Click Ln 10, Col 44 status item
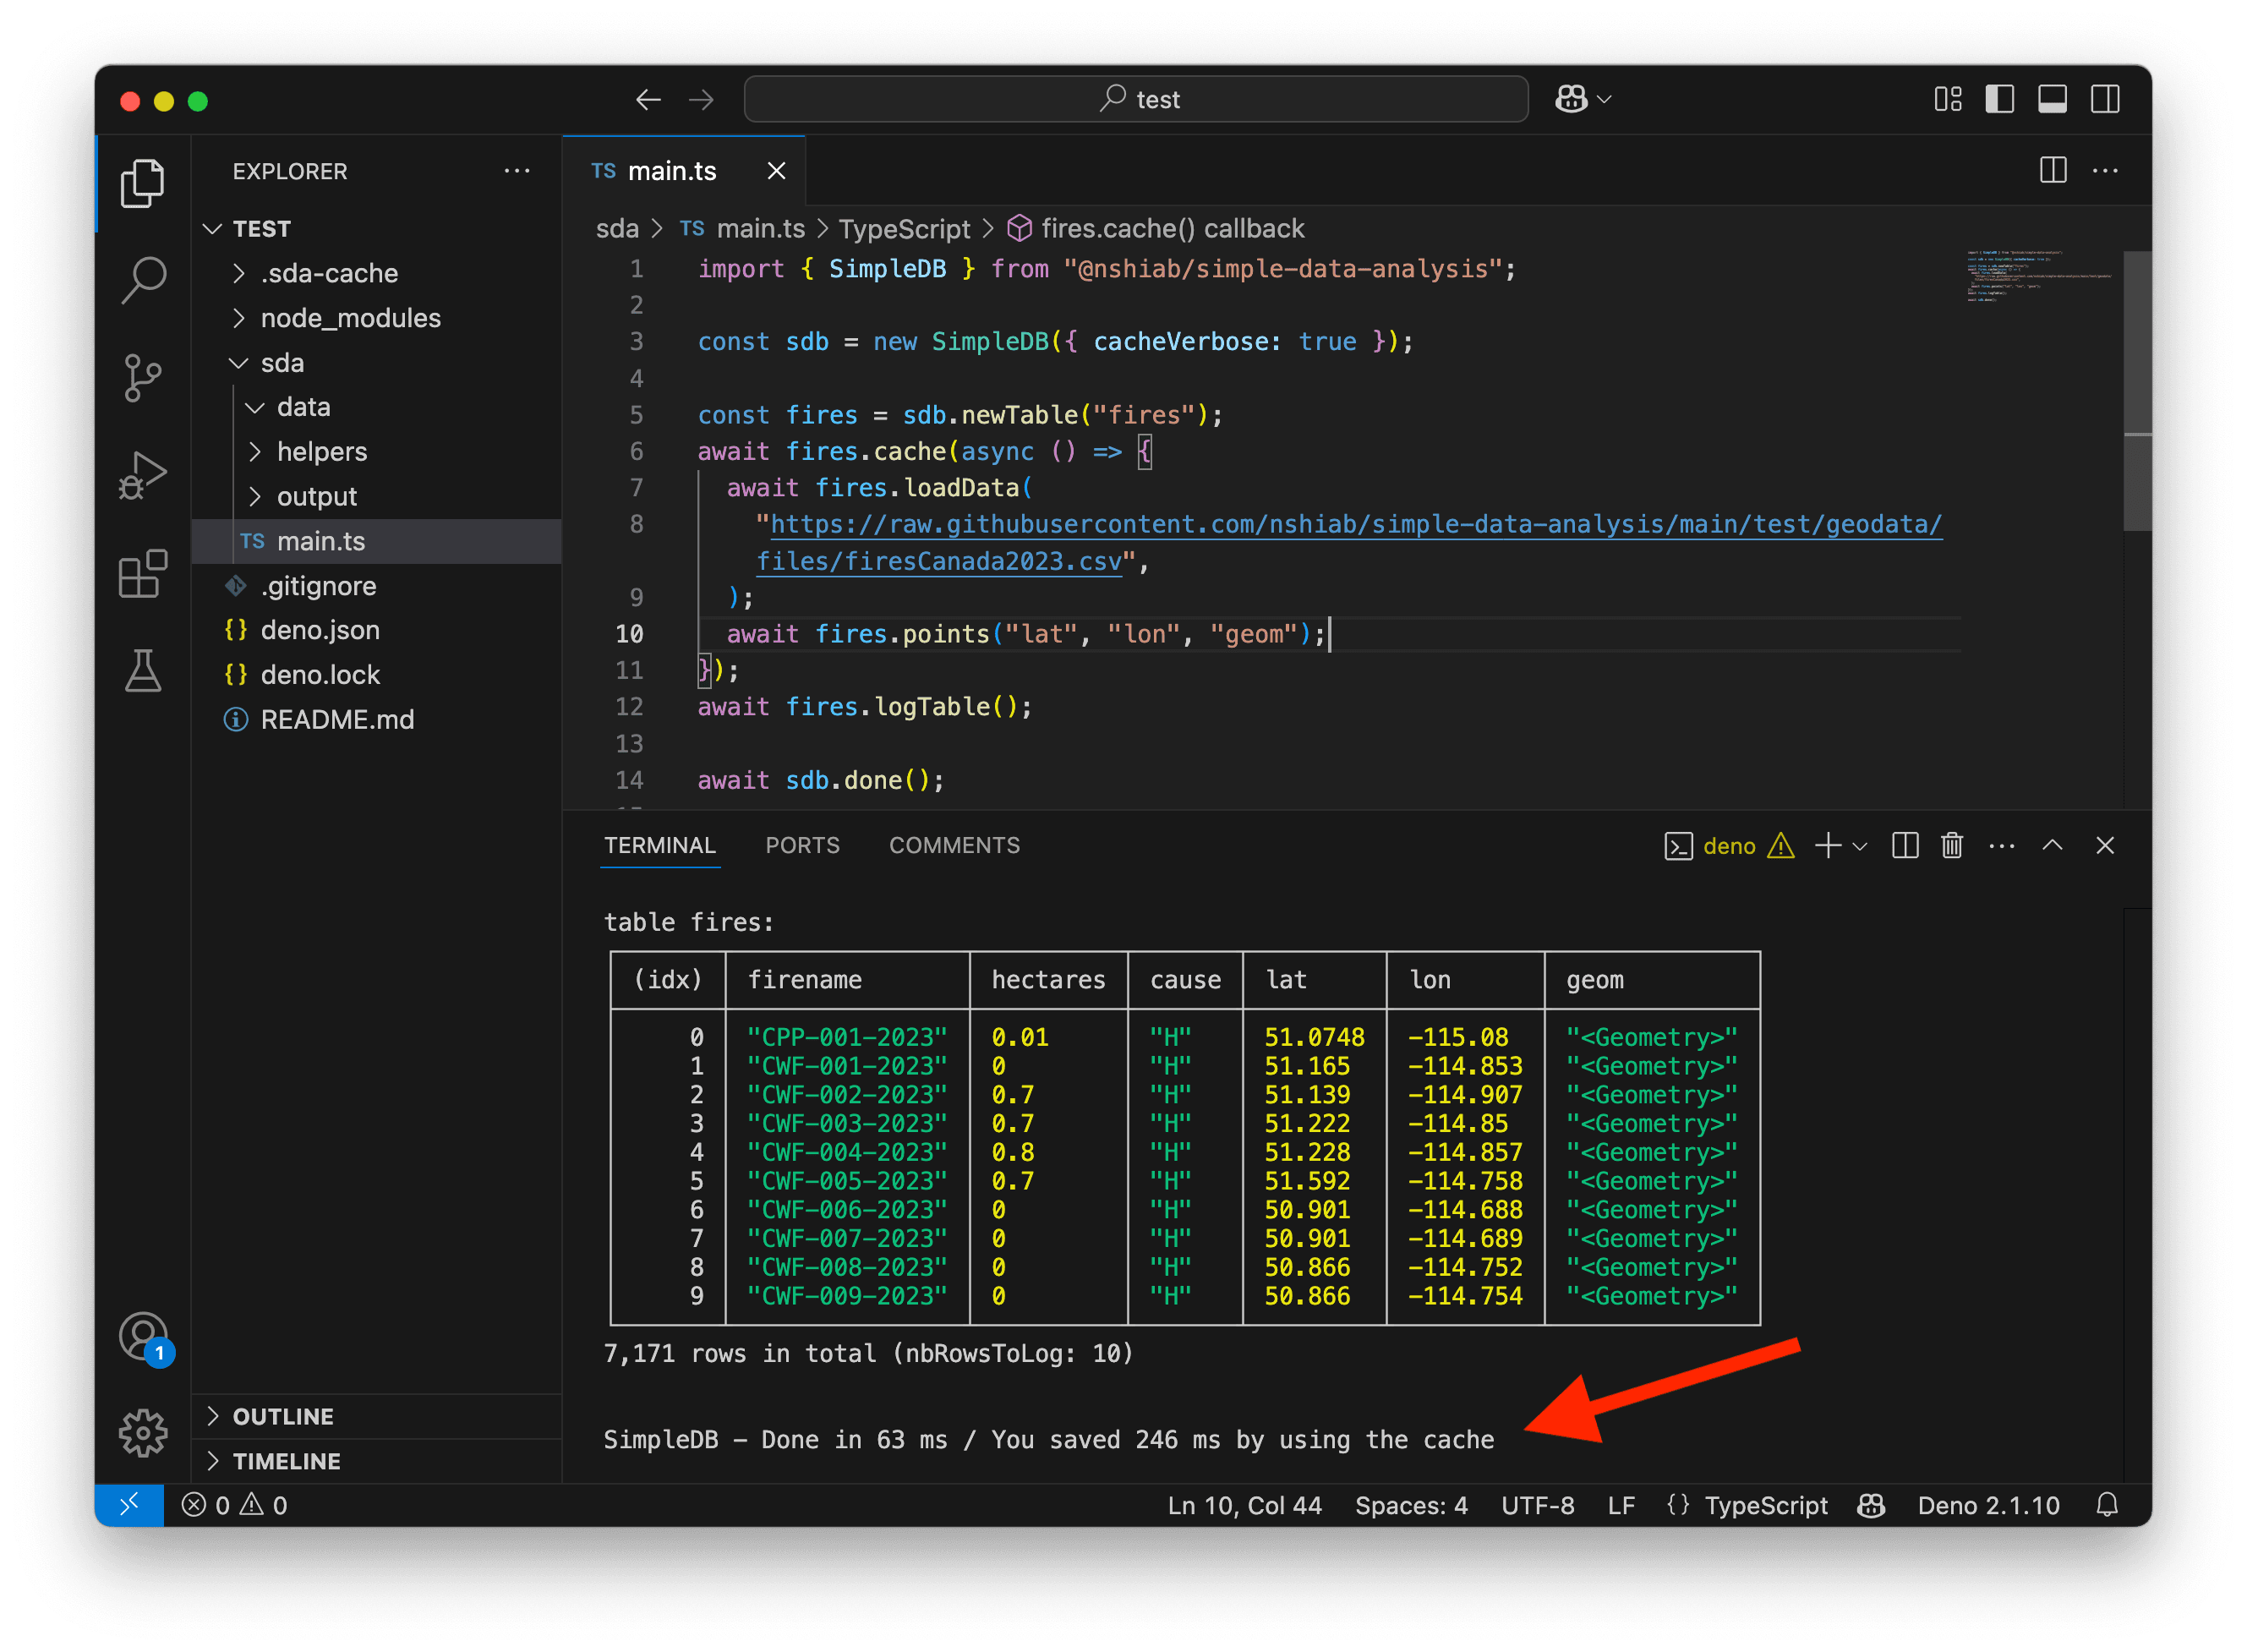 (x=1244, y=1505)
